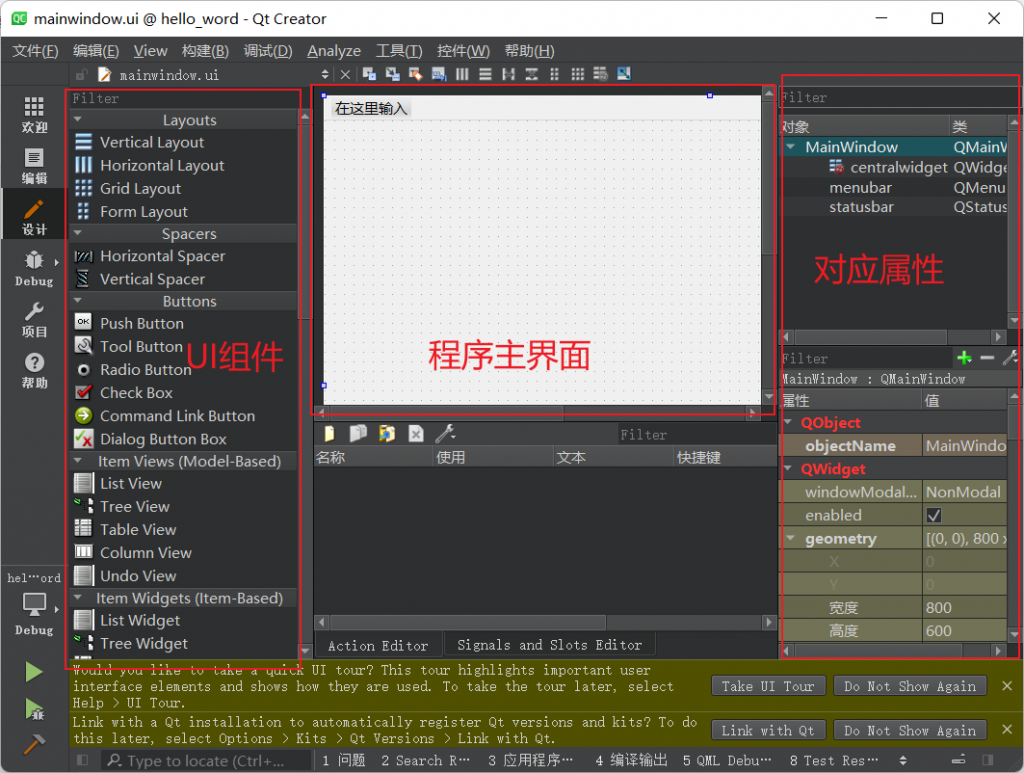Viewport: 1024px width, 773px height.
Task: Open 1 问题 (Issues) output pane
Action: pyautogui.click(x=344, y=760)
